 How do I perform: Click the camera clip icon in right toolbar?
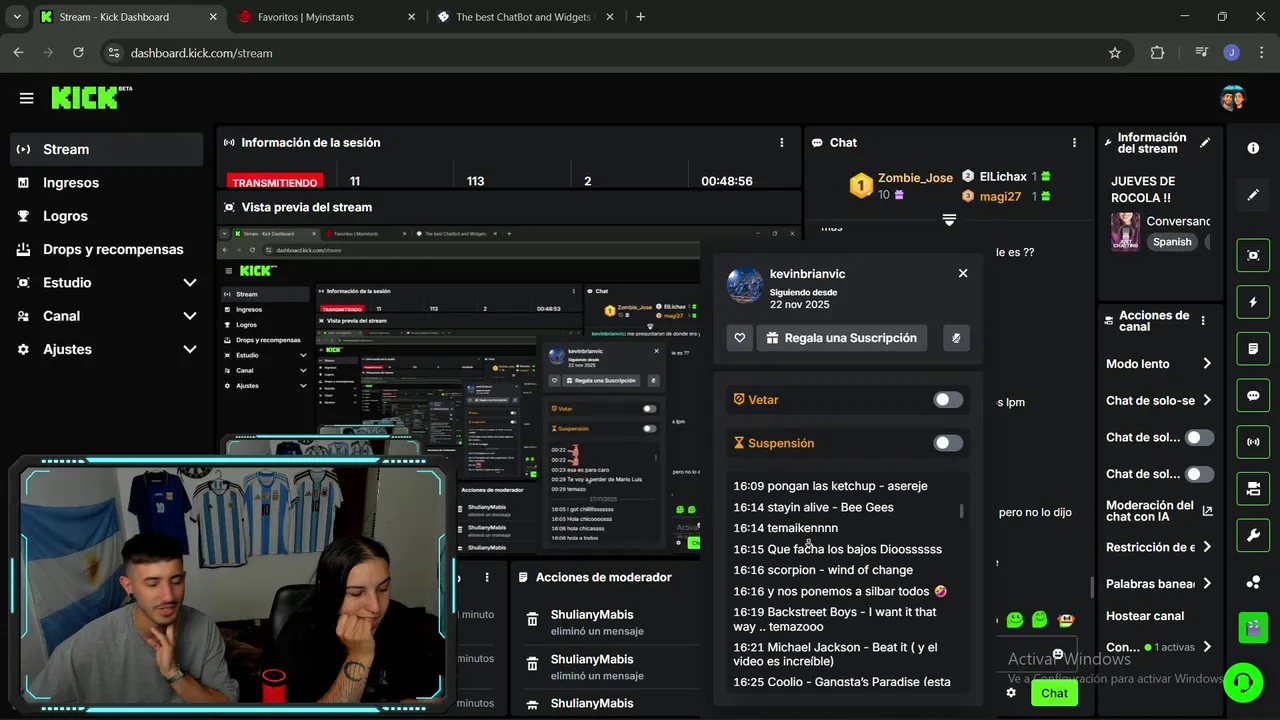coord(1253,489)
